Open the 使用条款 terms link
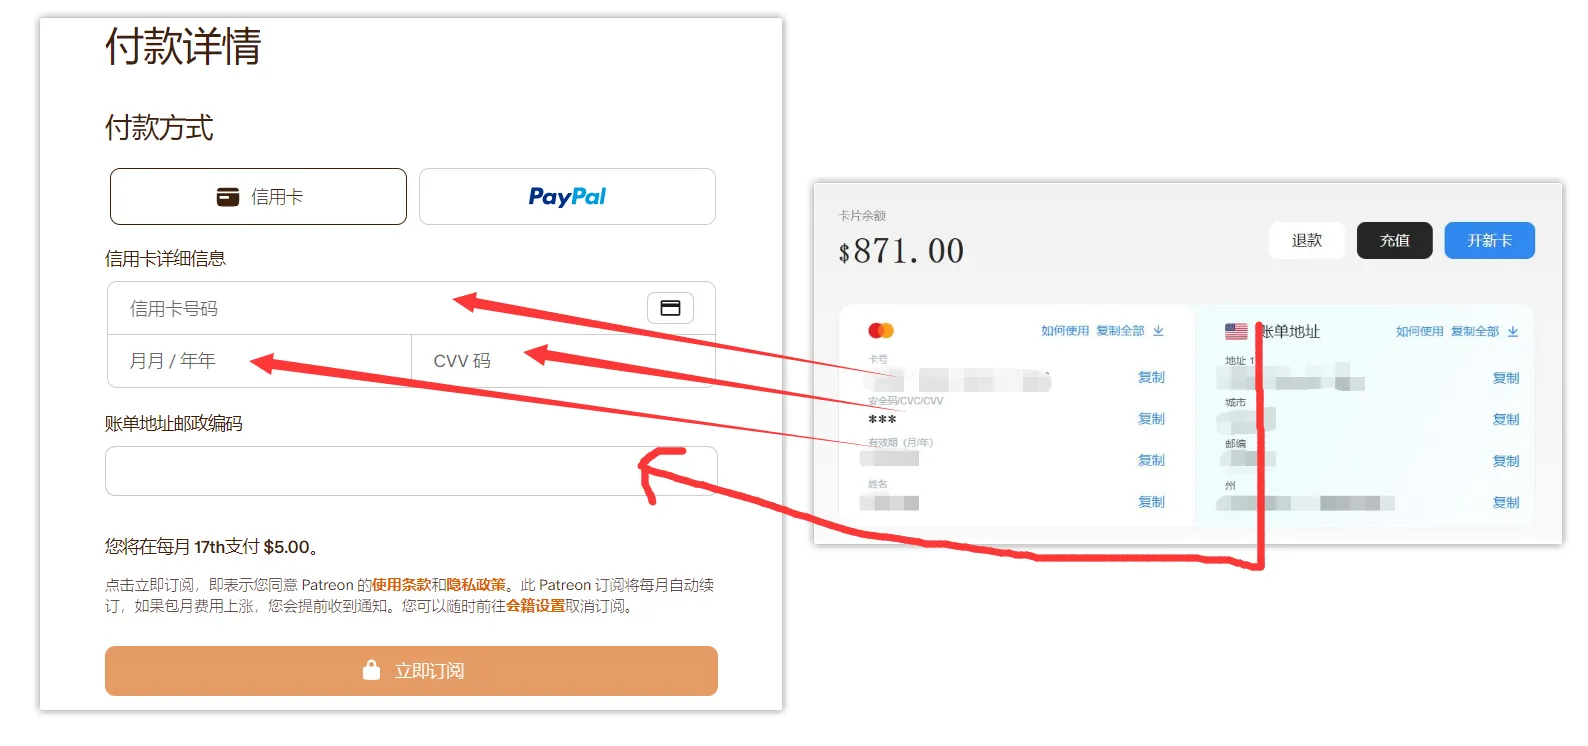 [401, 585]
